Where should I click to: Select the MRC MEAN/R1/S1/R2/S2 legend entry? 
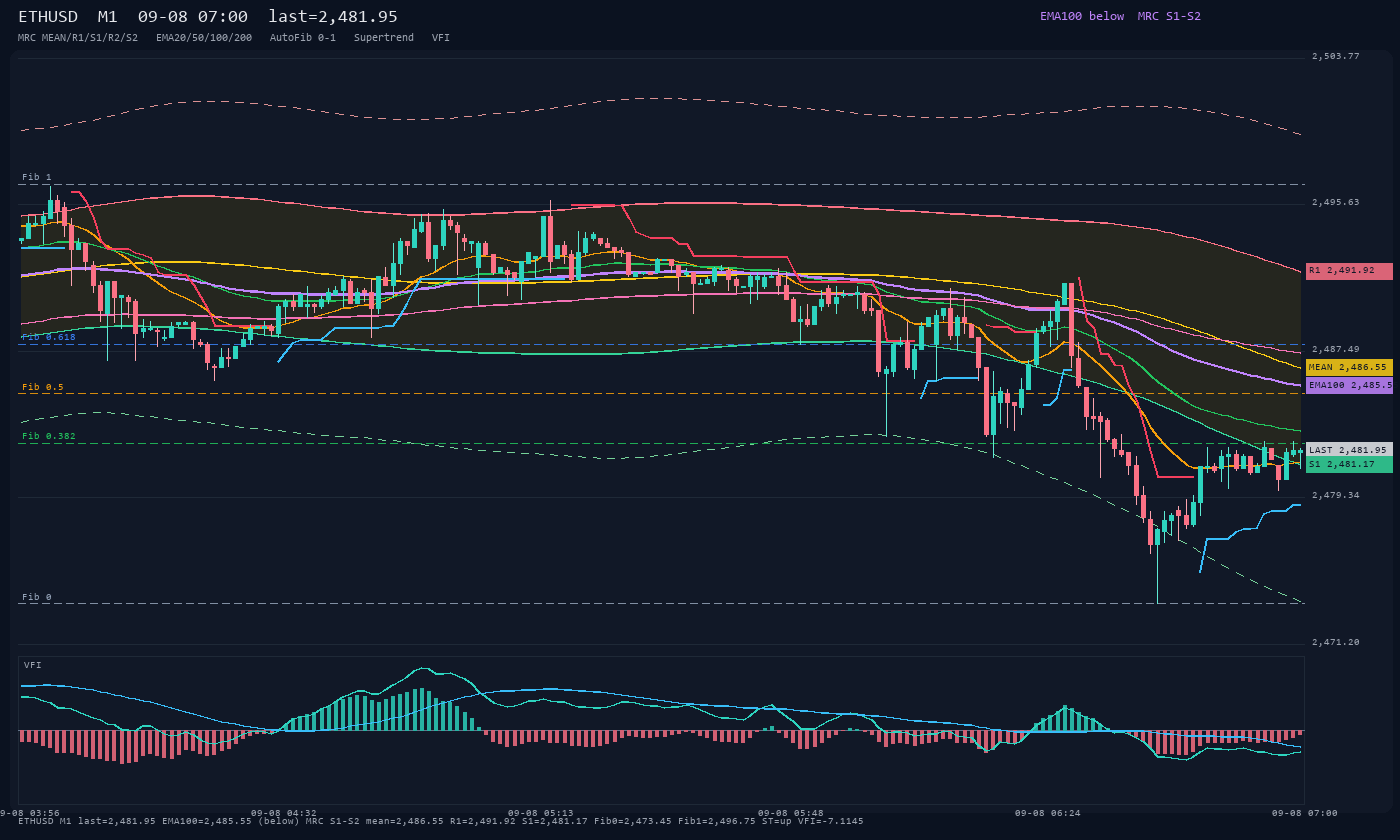[x=78, y=37]
